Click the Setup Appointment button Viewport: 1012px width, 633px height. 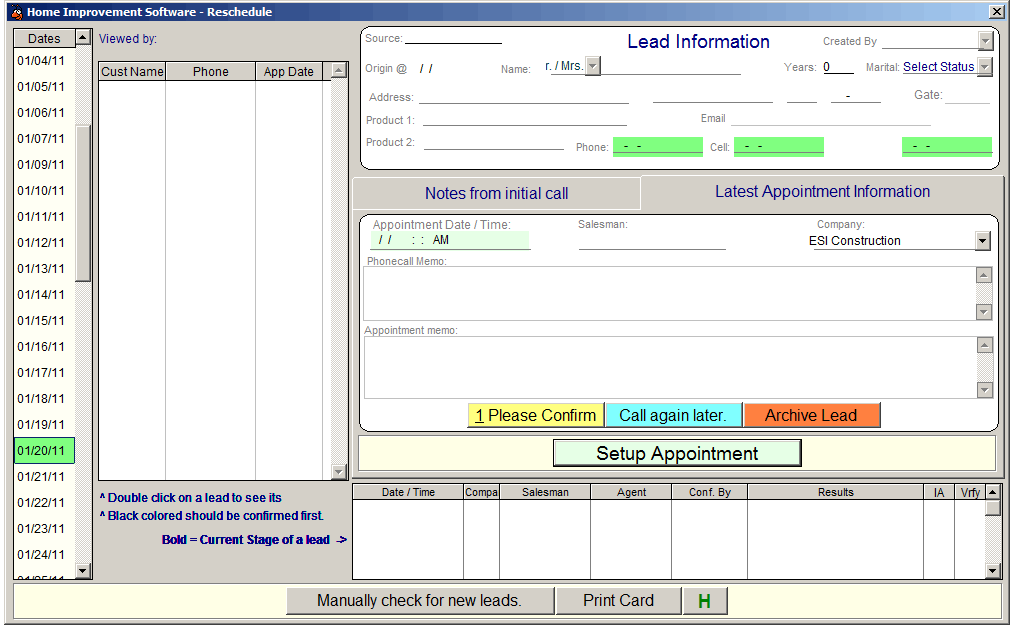[677, 453]
